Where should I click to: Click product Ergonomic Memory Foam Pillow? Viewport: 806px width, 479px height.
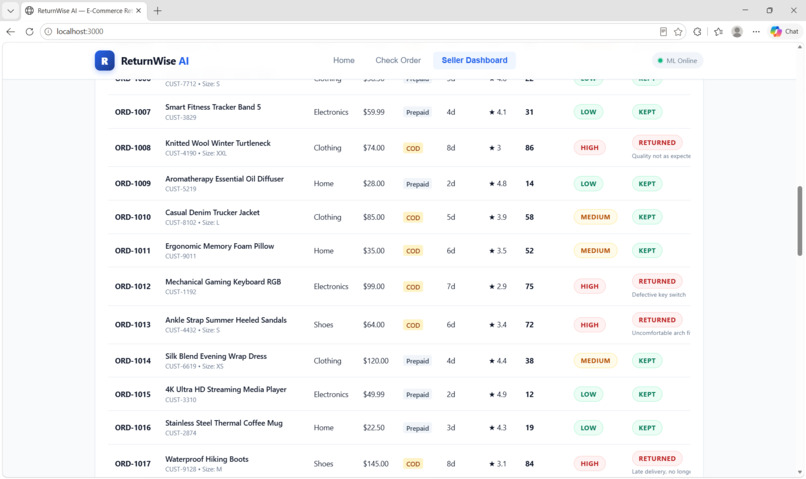click(219, 247)
